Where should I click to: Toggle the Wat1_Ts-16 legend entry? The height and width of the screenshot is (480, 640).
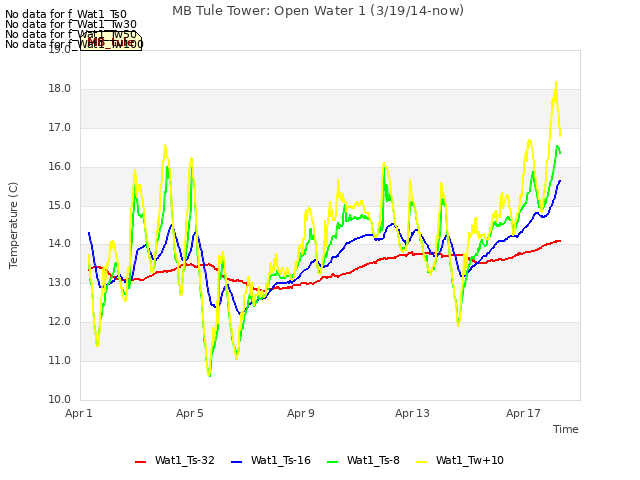point(271,460)
